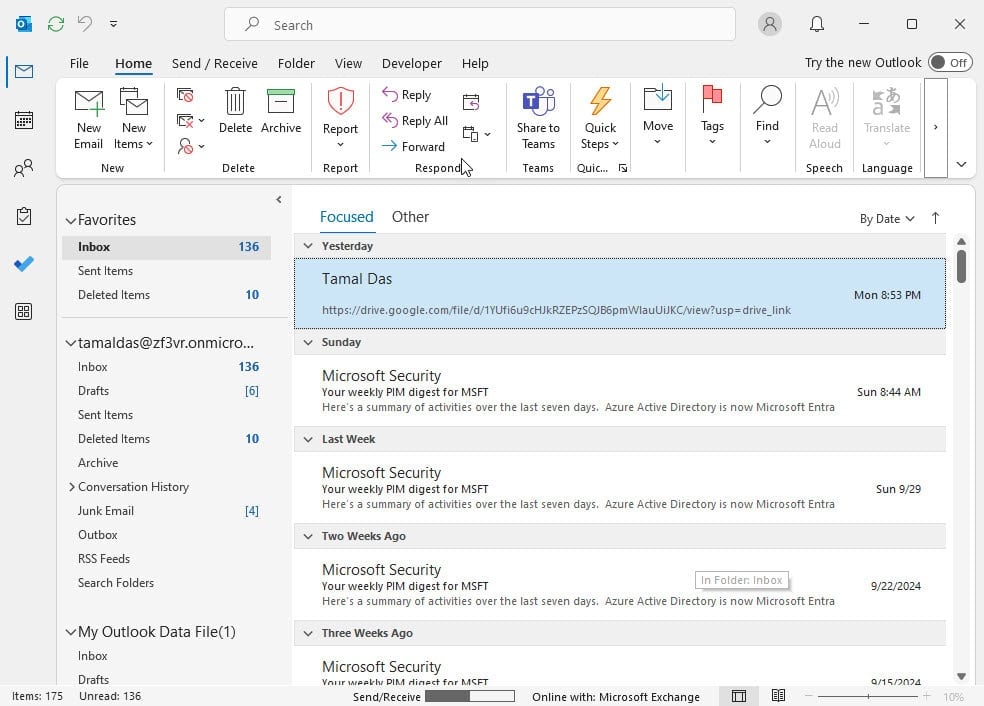The image size is (984, 706).
Task: Click the Share to Teams icon
Action: coord(538,104)
